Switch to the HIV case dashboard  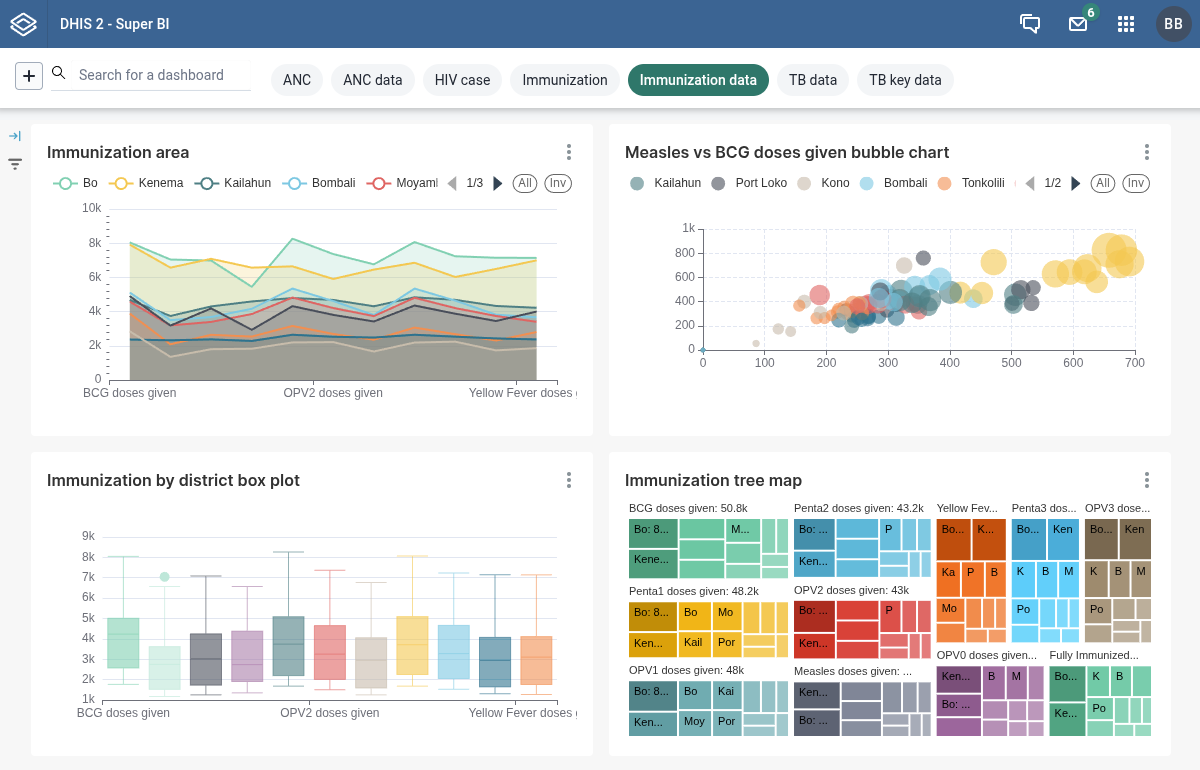[462, 80]
